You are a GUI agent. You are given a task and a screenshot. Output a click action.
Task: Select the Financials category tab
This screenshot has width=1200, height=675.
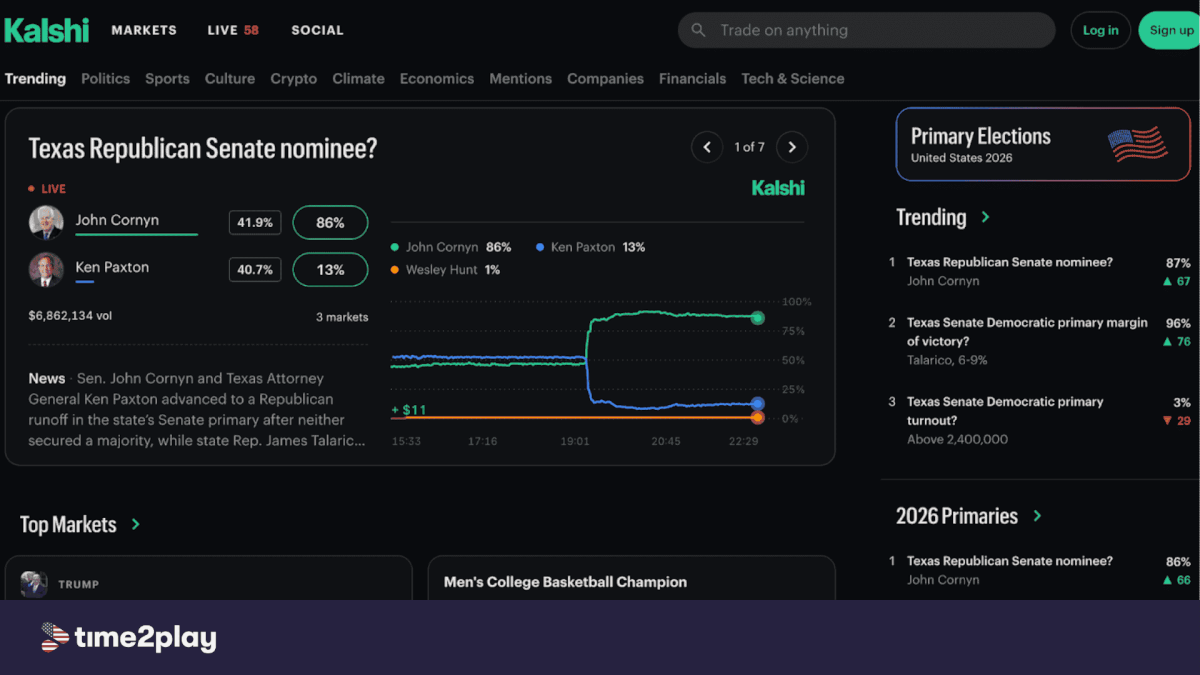click(x=692, y=78)
